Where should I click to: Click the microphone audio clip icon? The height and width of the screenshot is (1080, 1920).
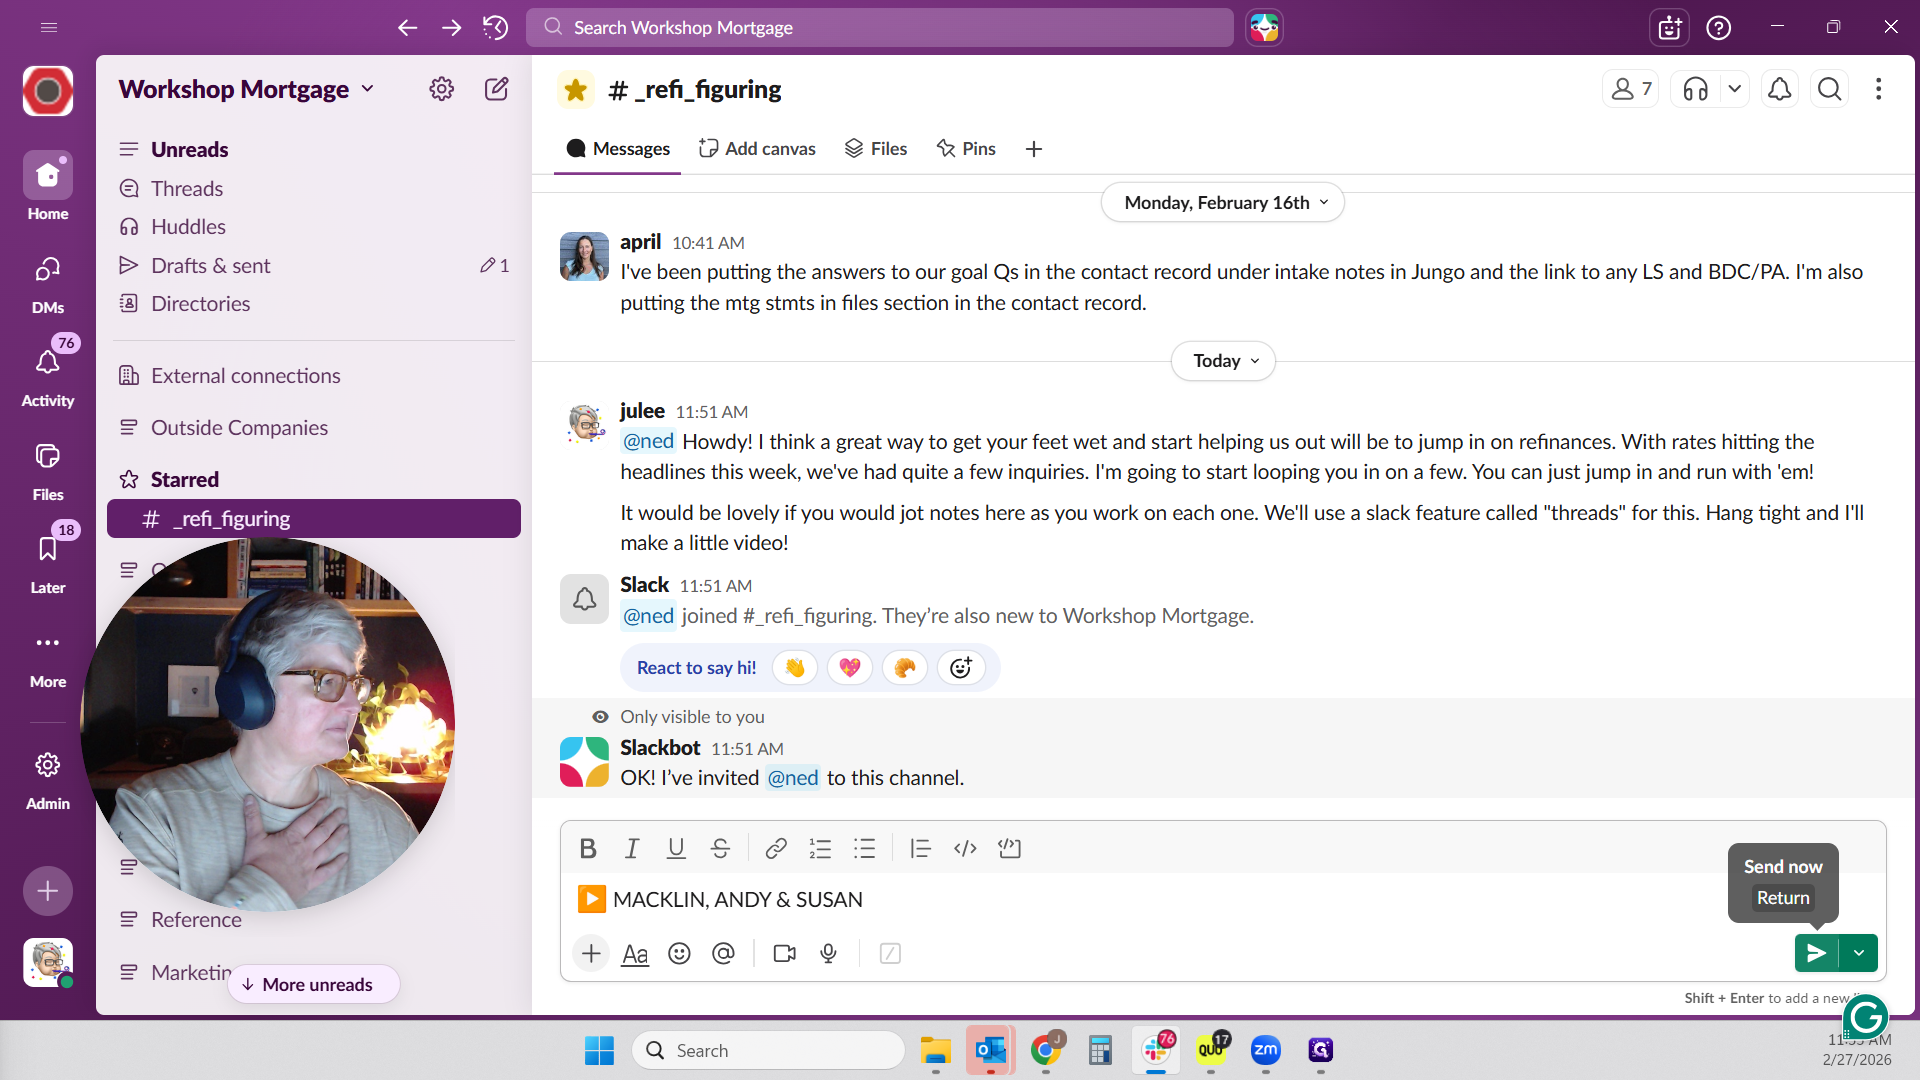click(x=828, y=954)
